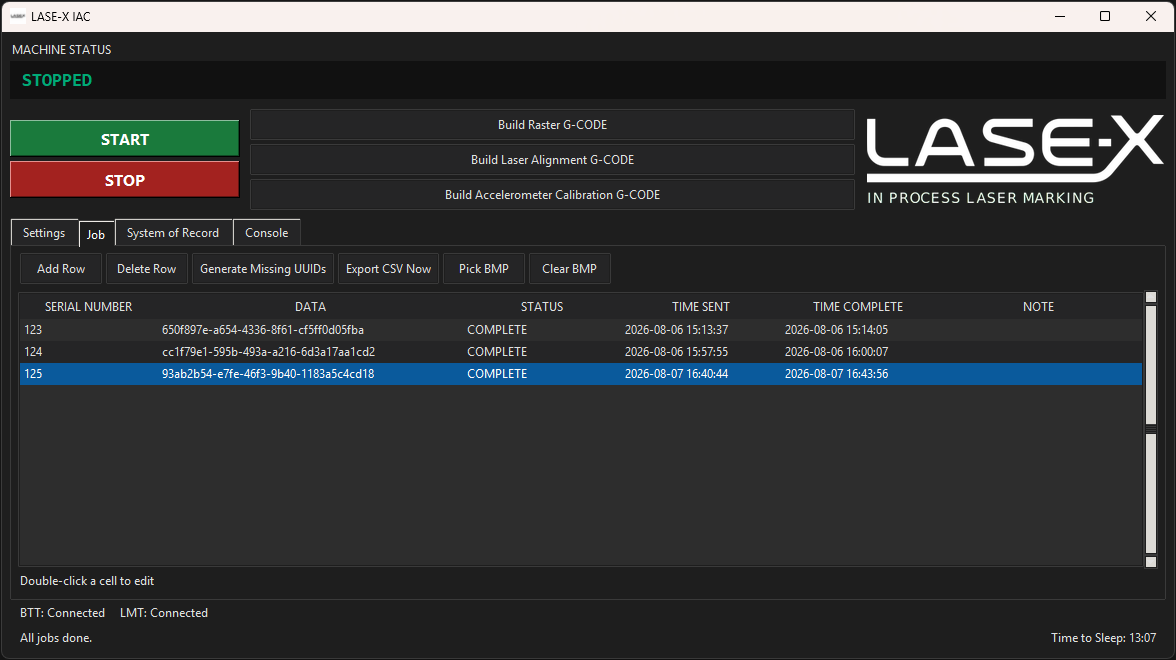Click the Time to Sleep countdown

(1103, 638)
